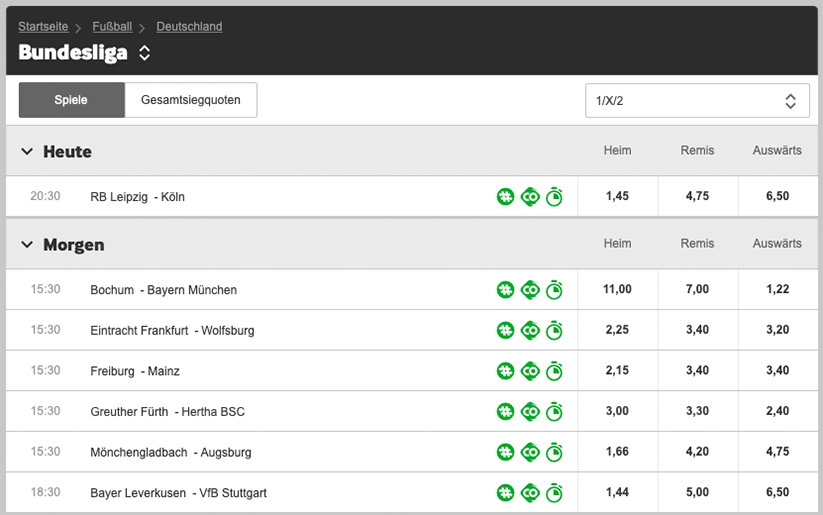Choose Greuther Fürth home odds 3,00
This screenshot has width=823, height=515.
click(x=617, y=411)
